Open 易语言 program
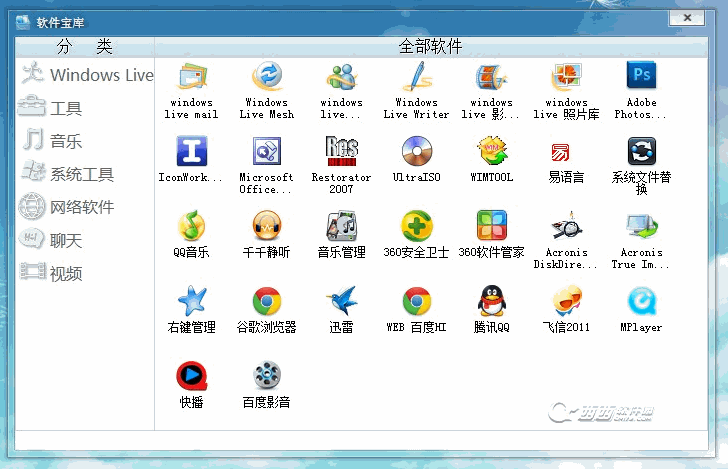Screen dimensions: 728x469 (x=560, y=152)
